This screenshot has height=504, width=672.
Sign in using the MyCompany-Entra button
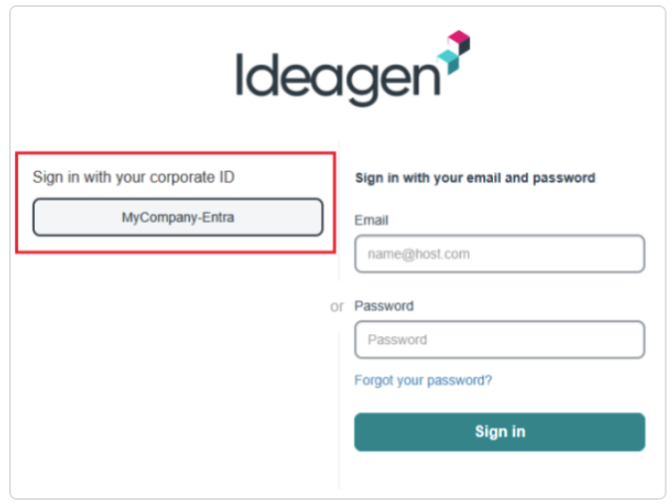point(178,217)
